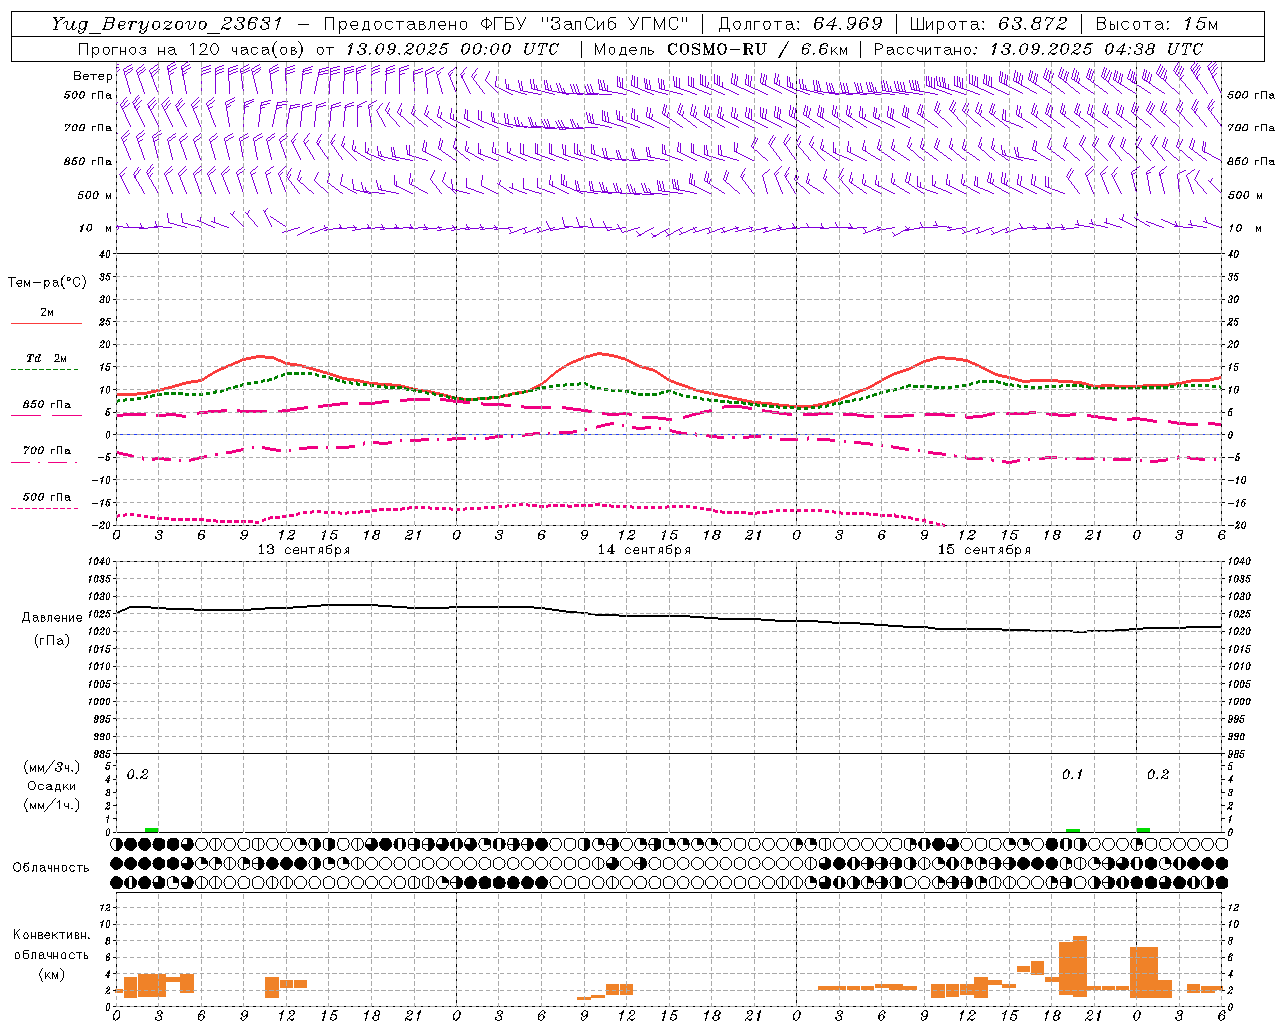Click the (мм/1ч.) precipitation unit label
1280x1024 pixels.
coord(52,804)
